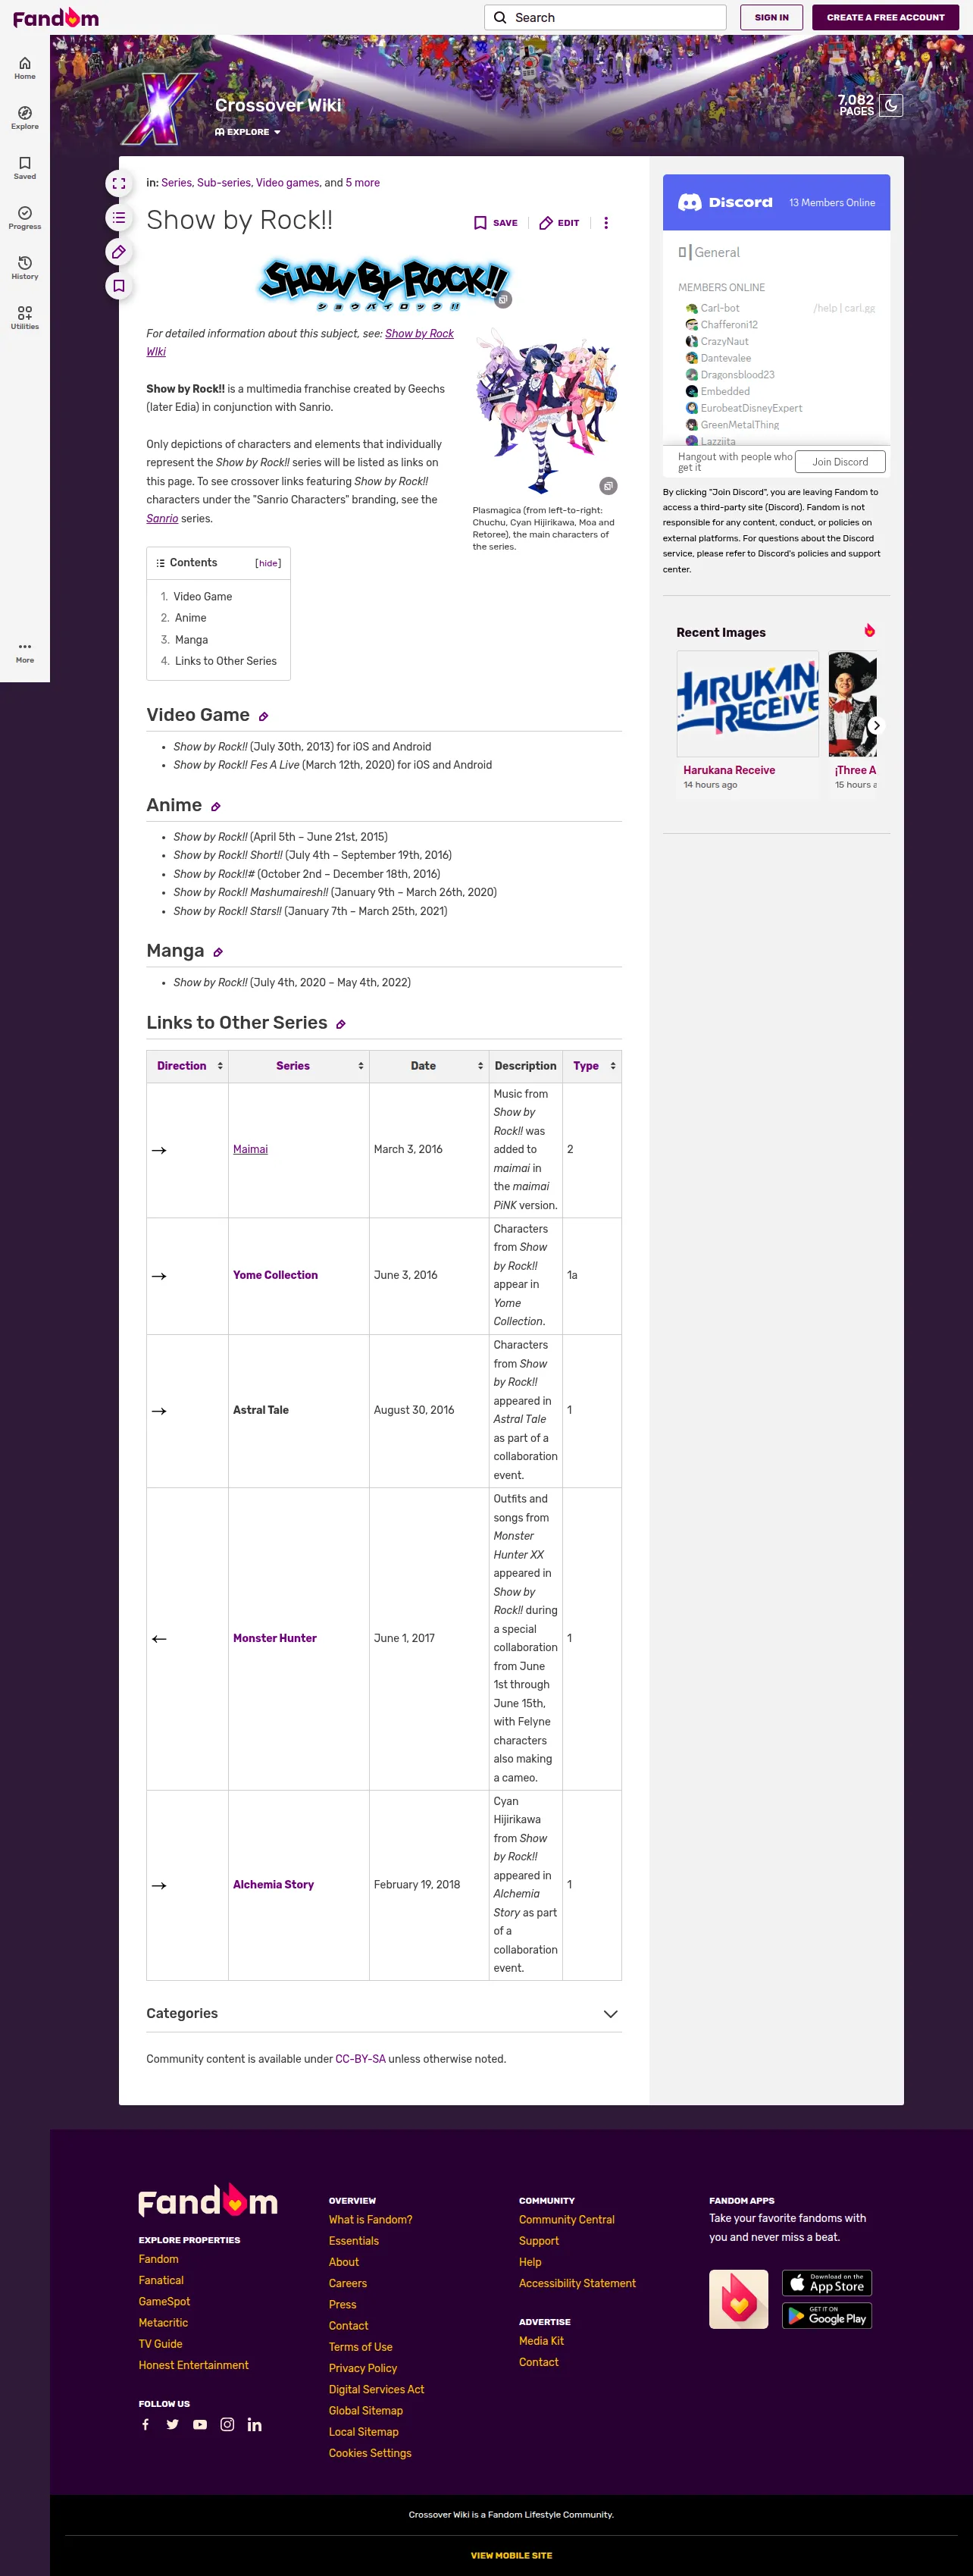Screen dimensions: 973x2576
Task: Enlarge the Plasmagica character image
Action: (x=608, y=486)
